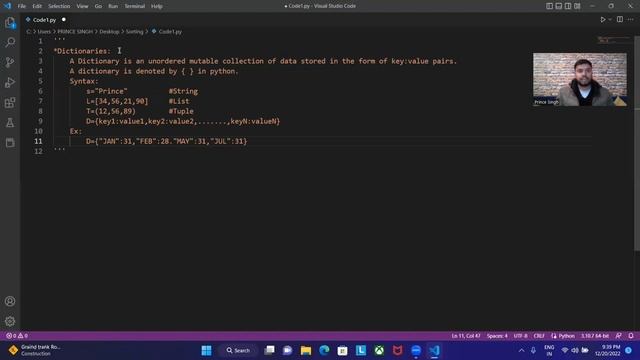This screenshot has width=640, height=360.
Task: Toggle Primary Side Bar layout icon
Action: 549,6
